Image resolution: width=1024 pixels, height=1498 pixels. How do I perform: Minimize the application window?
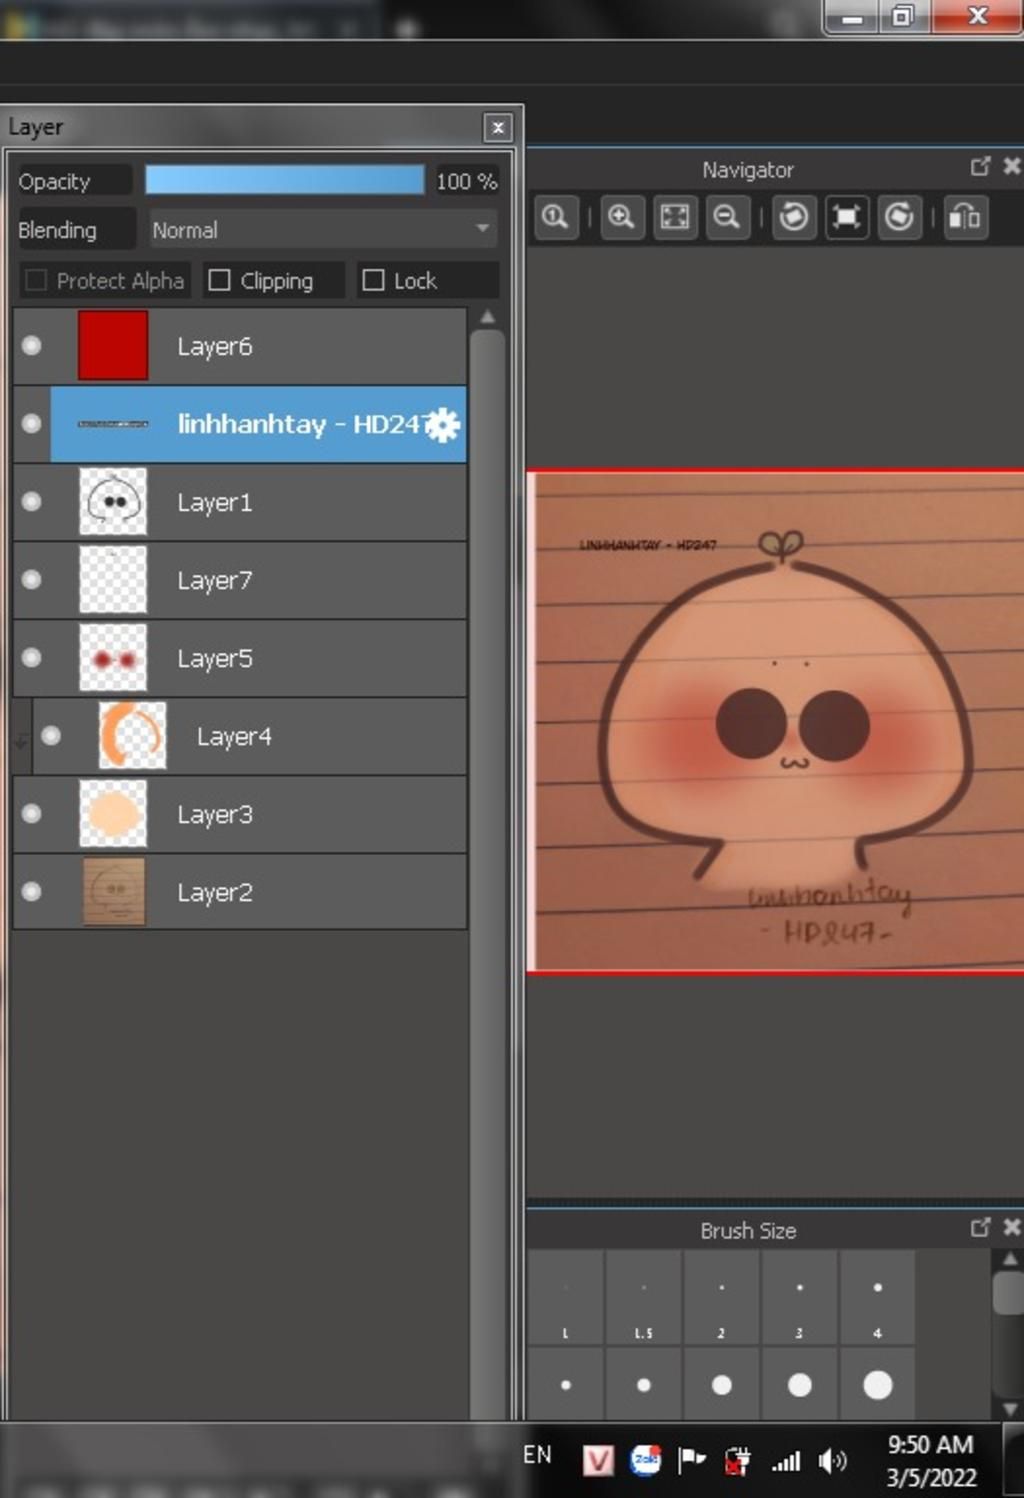coord(852,17)
